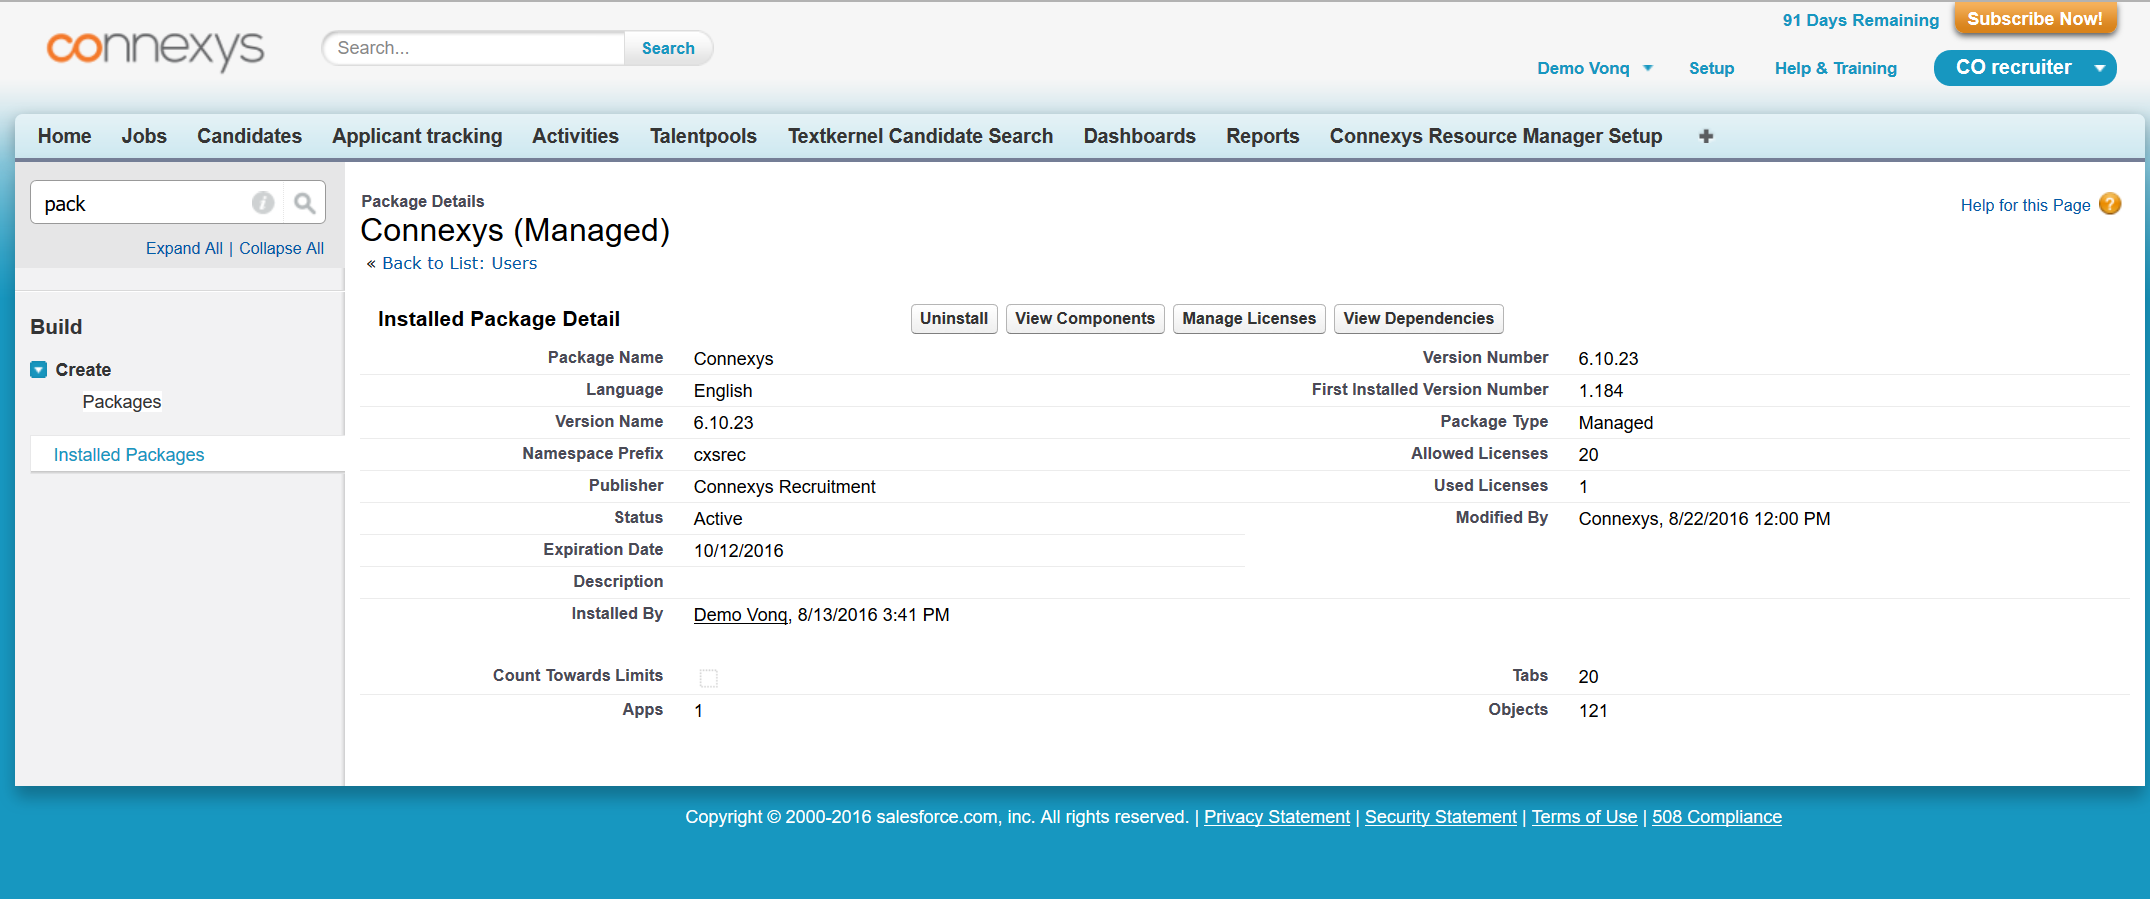Viewport: 2150px width, 899px height.
Task: Click the orange help question mark icon
Action: [2110, 204]
